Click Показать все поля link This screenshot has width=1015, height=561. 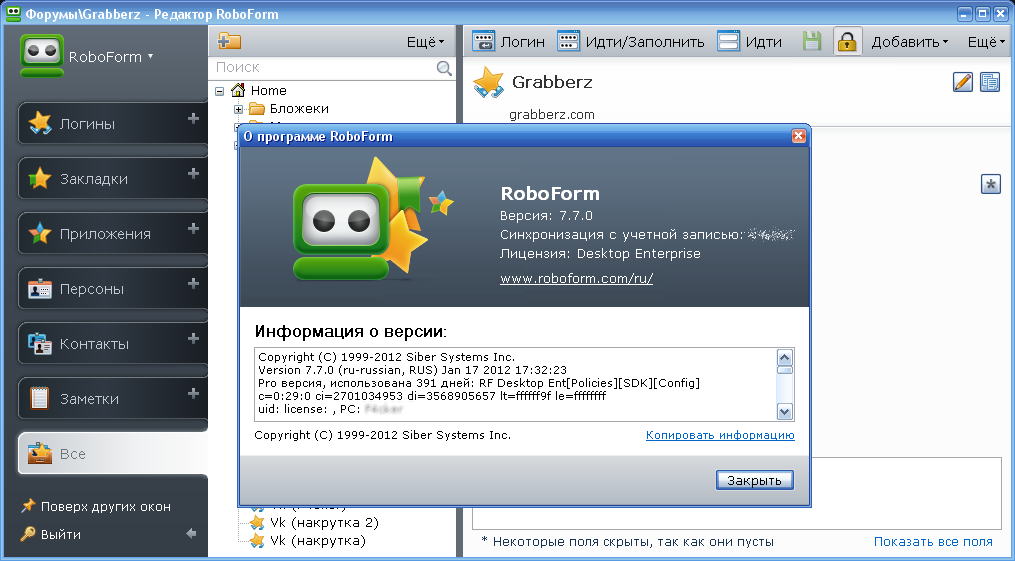tap(933, 542)
